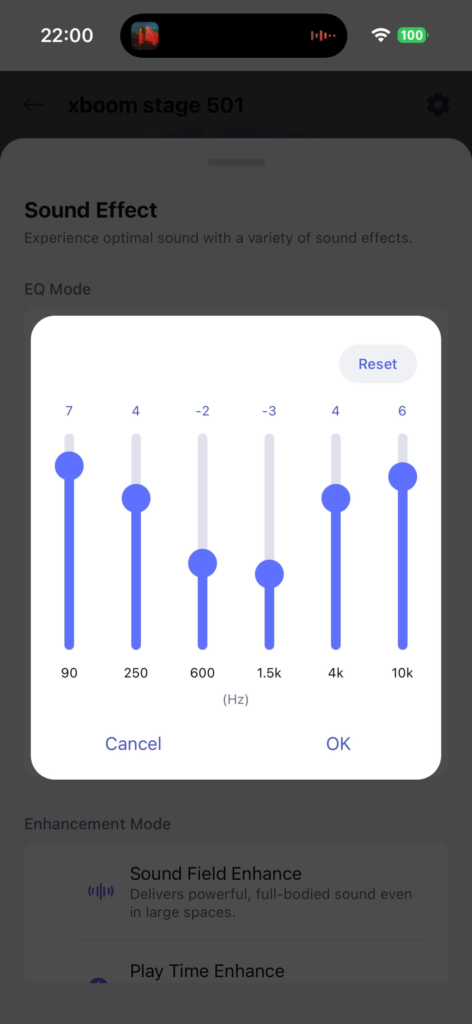Screen dimensions: 472x1024
Task: Tap the Wi-Fi status icon
Action: coord(380,35)
